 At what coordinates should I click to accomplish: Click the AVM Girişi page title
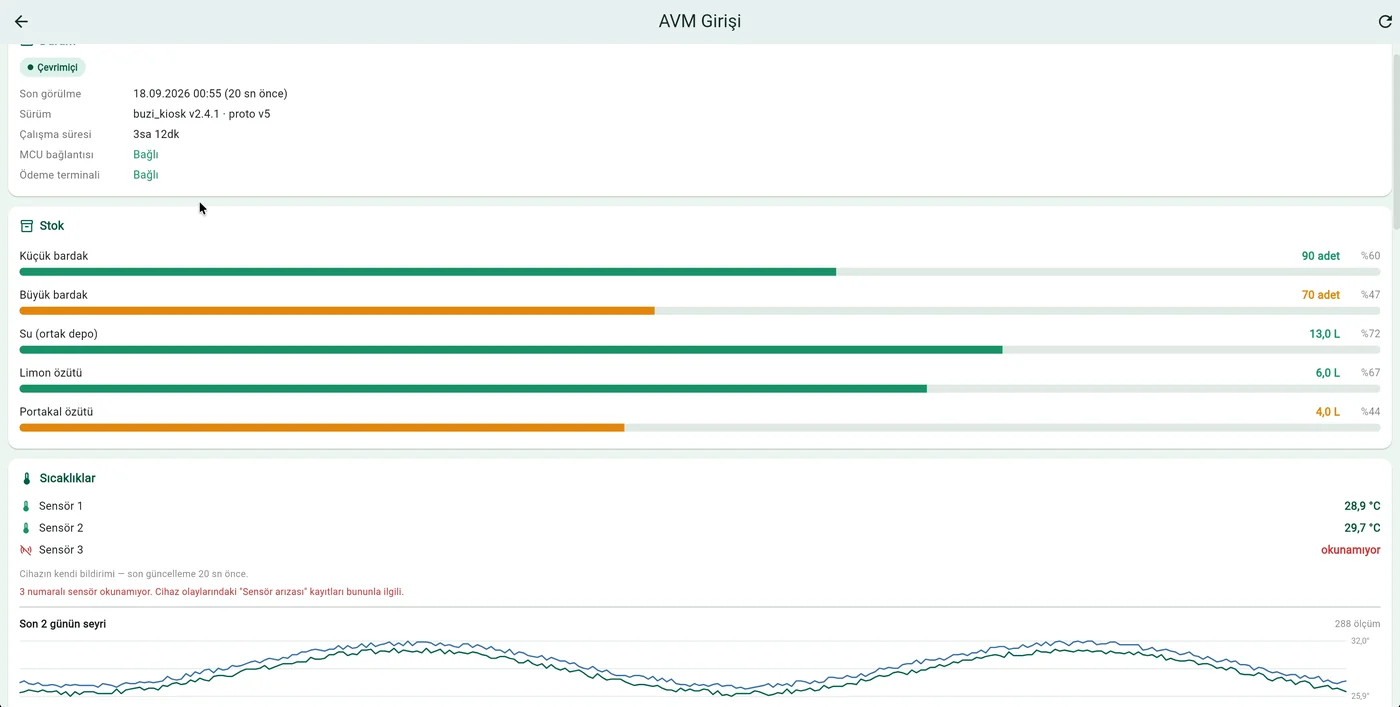(x=700, y=21)
